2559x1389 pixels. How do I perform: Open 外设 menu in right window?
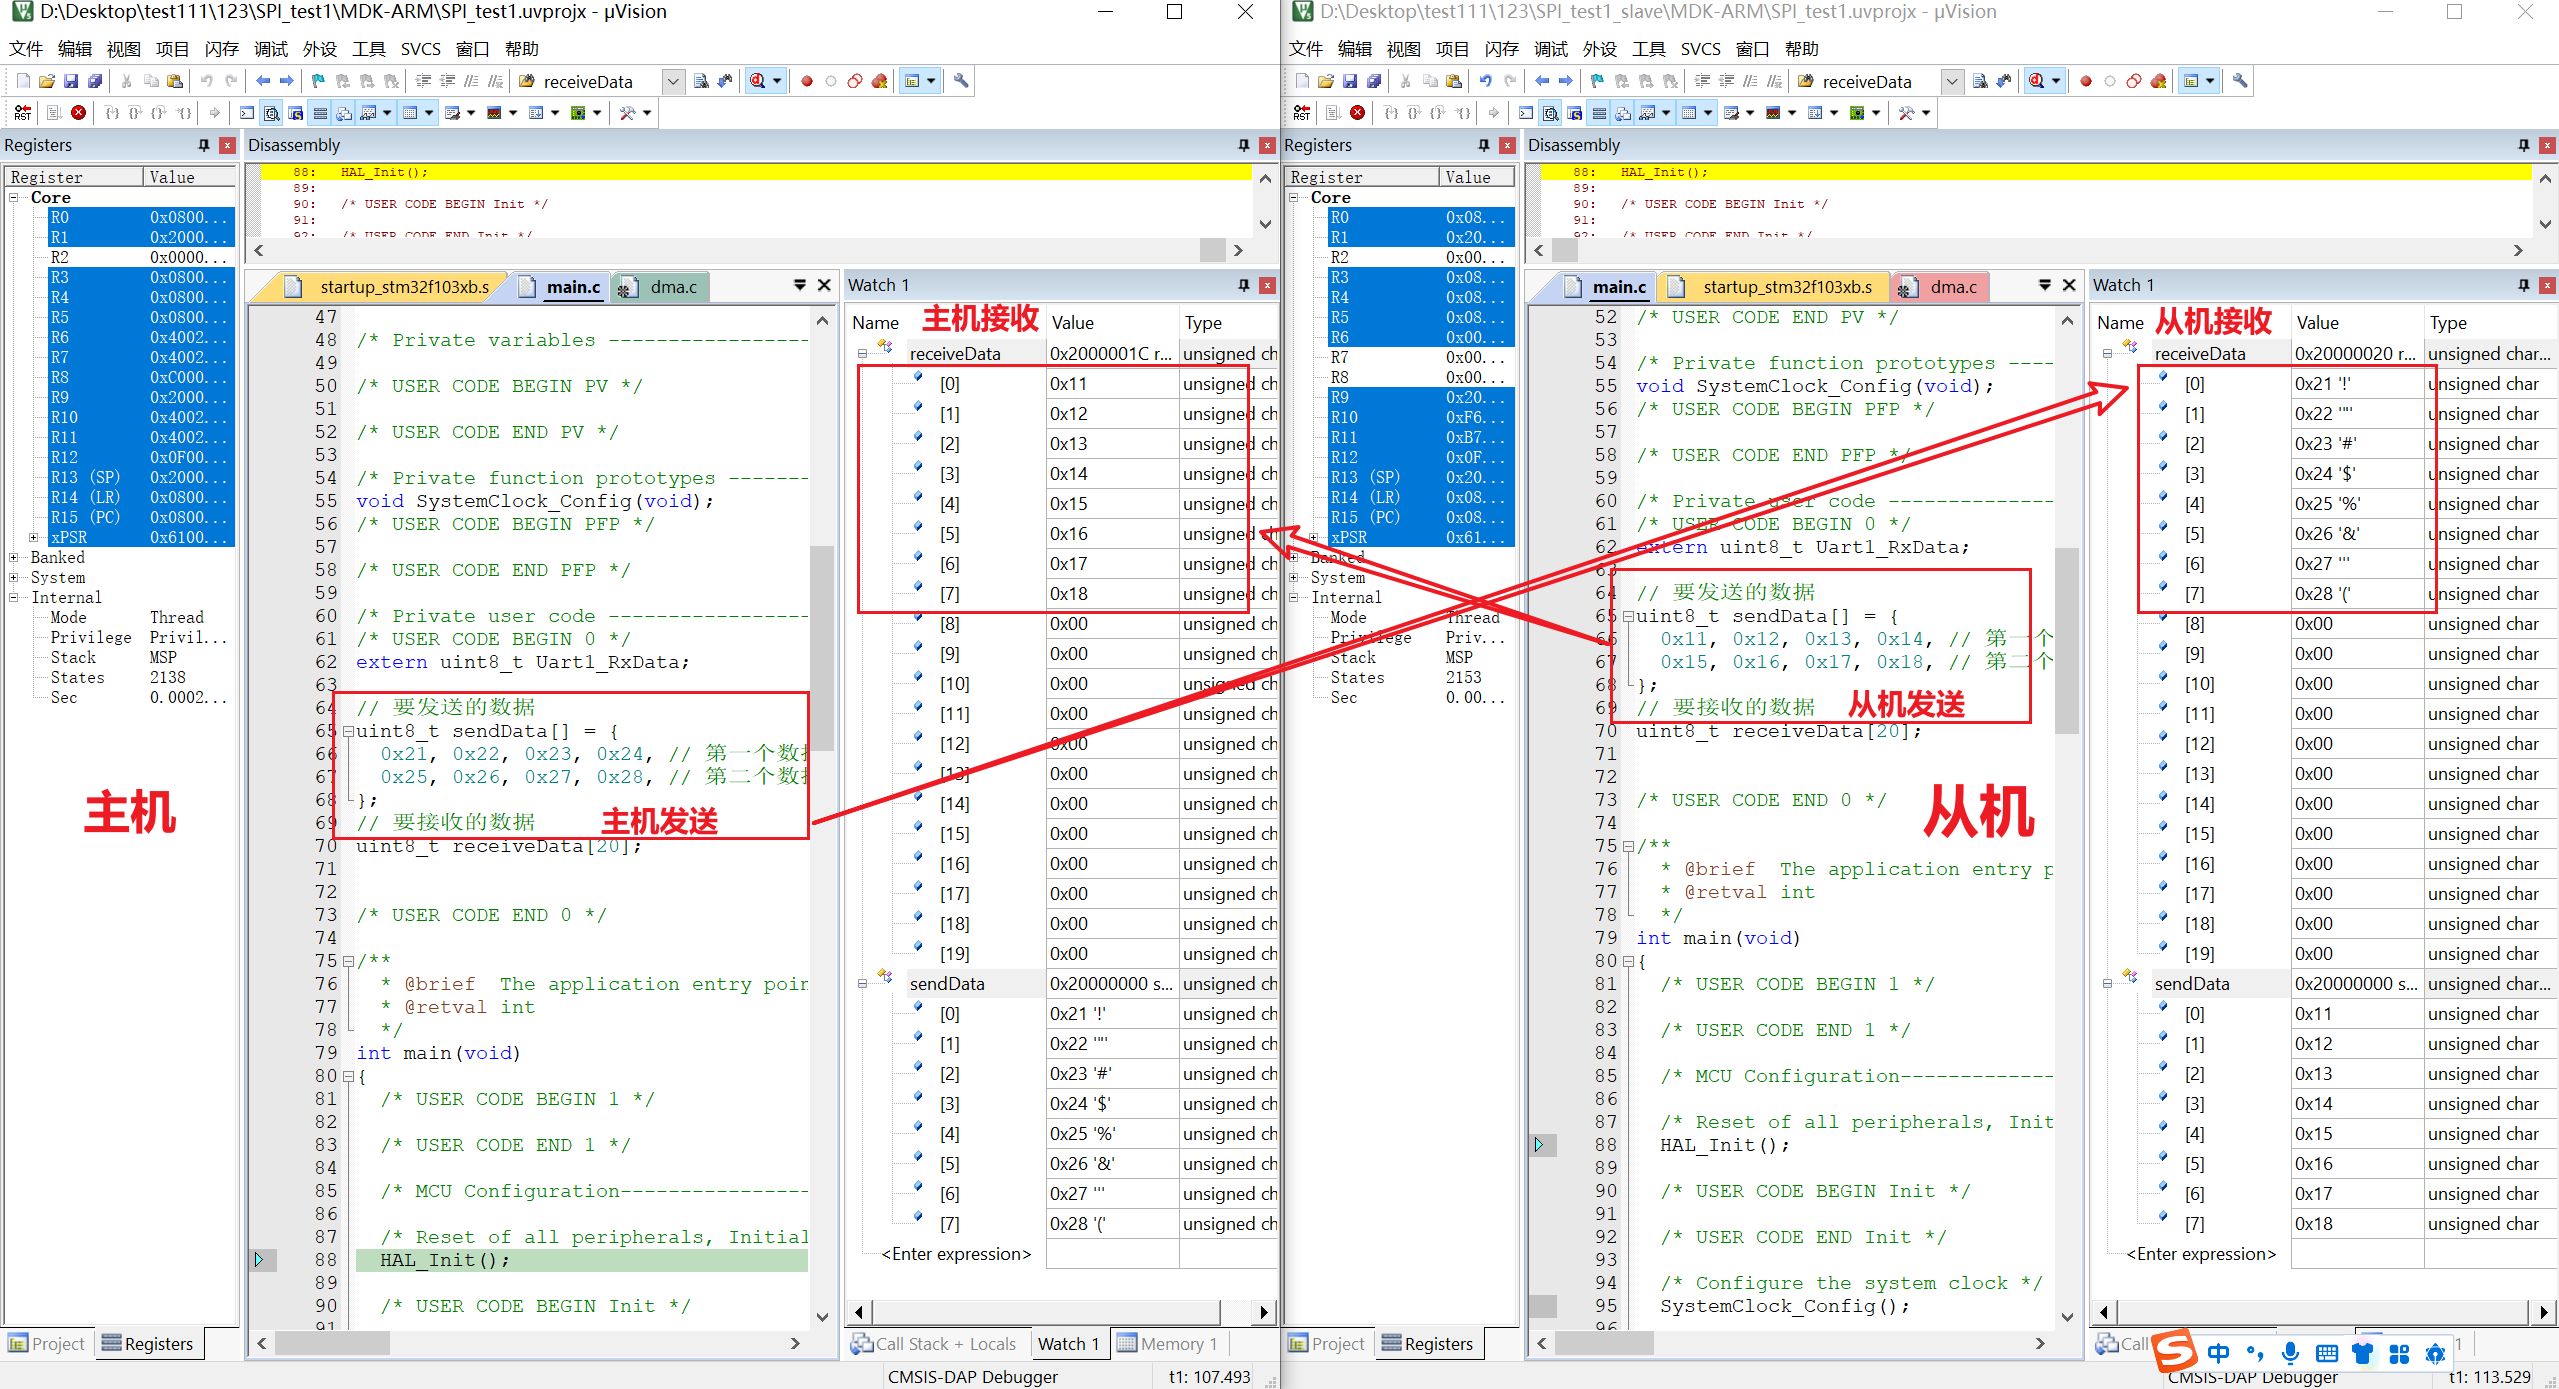pos(1600,49)
